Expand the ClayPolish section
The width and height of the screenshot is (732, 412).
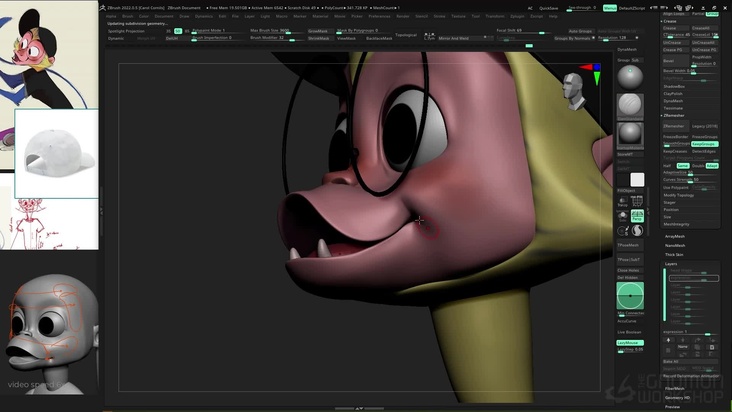pos(673,94)
